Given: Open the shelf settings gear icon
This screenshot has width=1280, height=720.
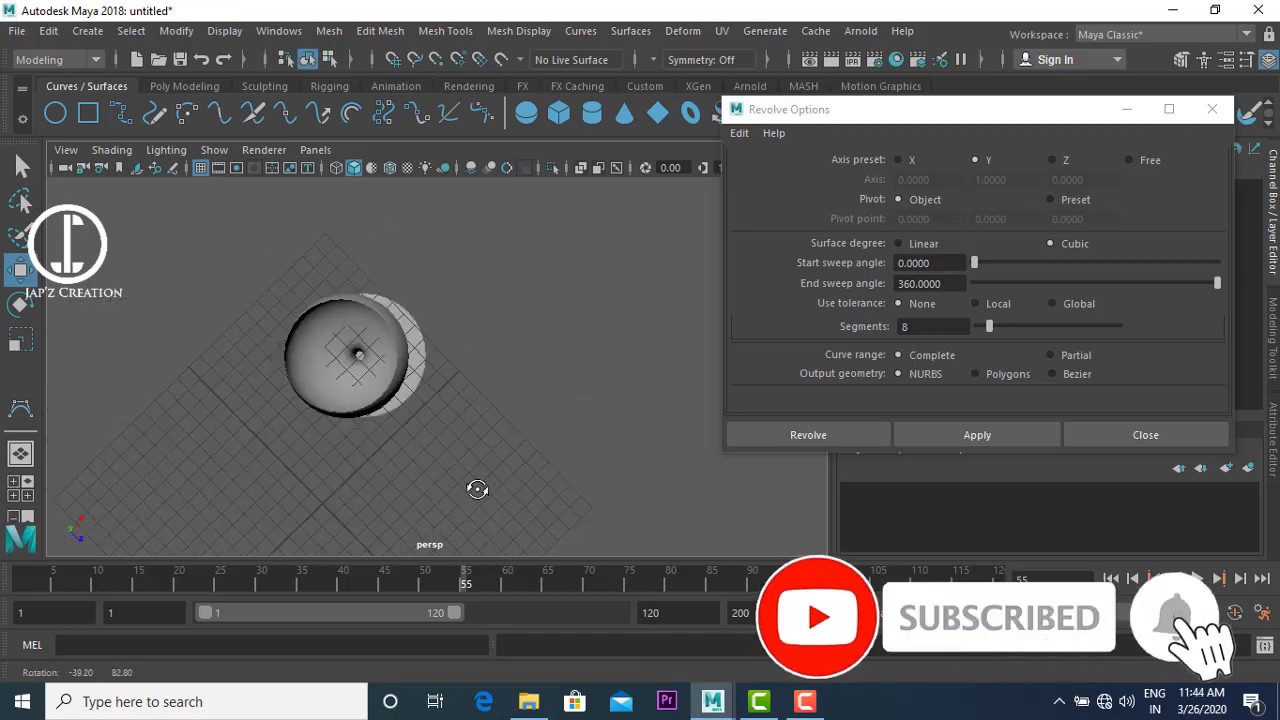Looking at the screenshot, I should point(22,120).
